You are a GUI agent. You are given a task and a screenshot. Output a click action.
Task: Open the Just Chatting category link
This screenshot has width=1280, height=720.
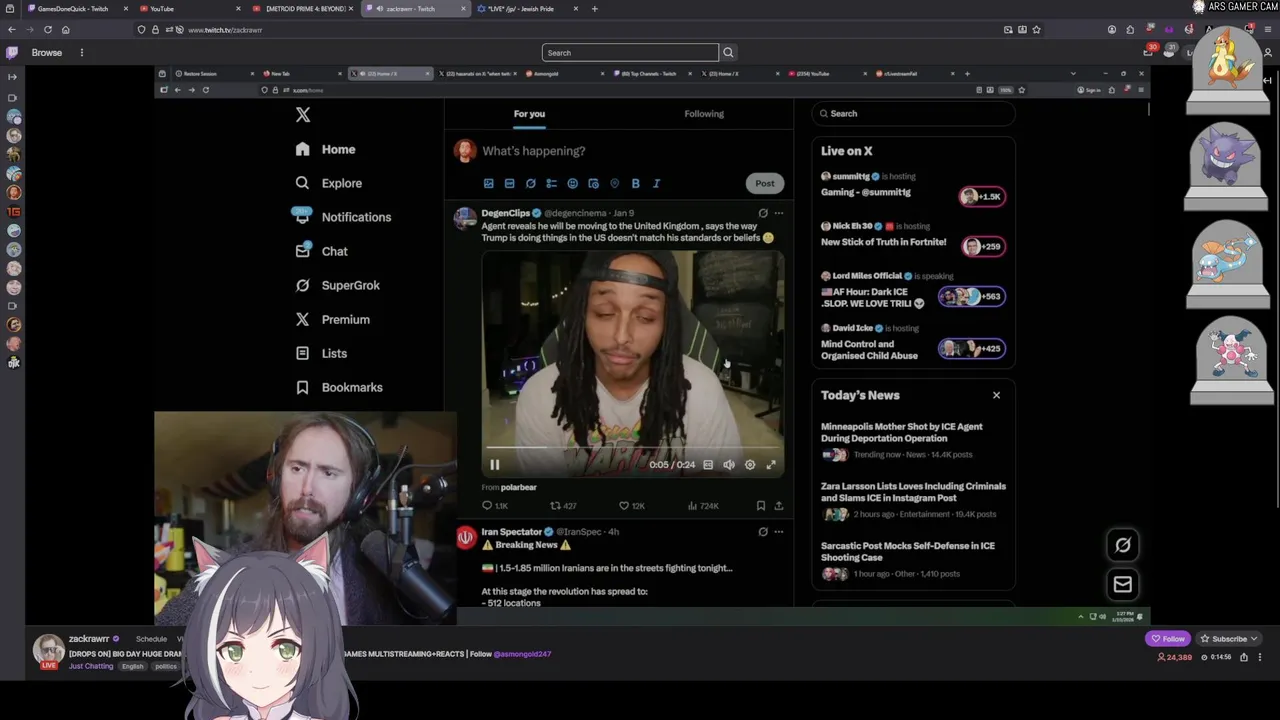click(x=91, y=666)
